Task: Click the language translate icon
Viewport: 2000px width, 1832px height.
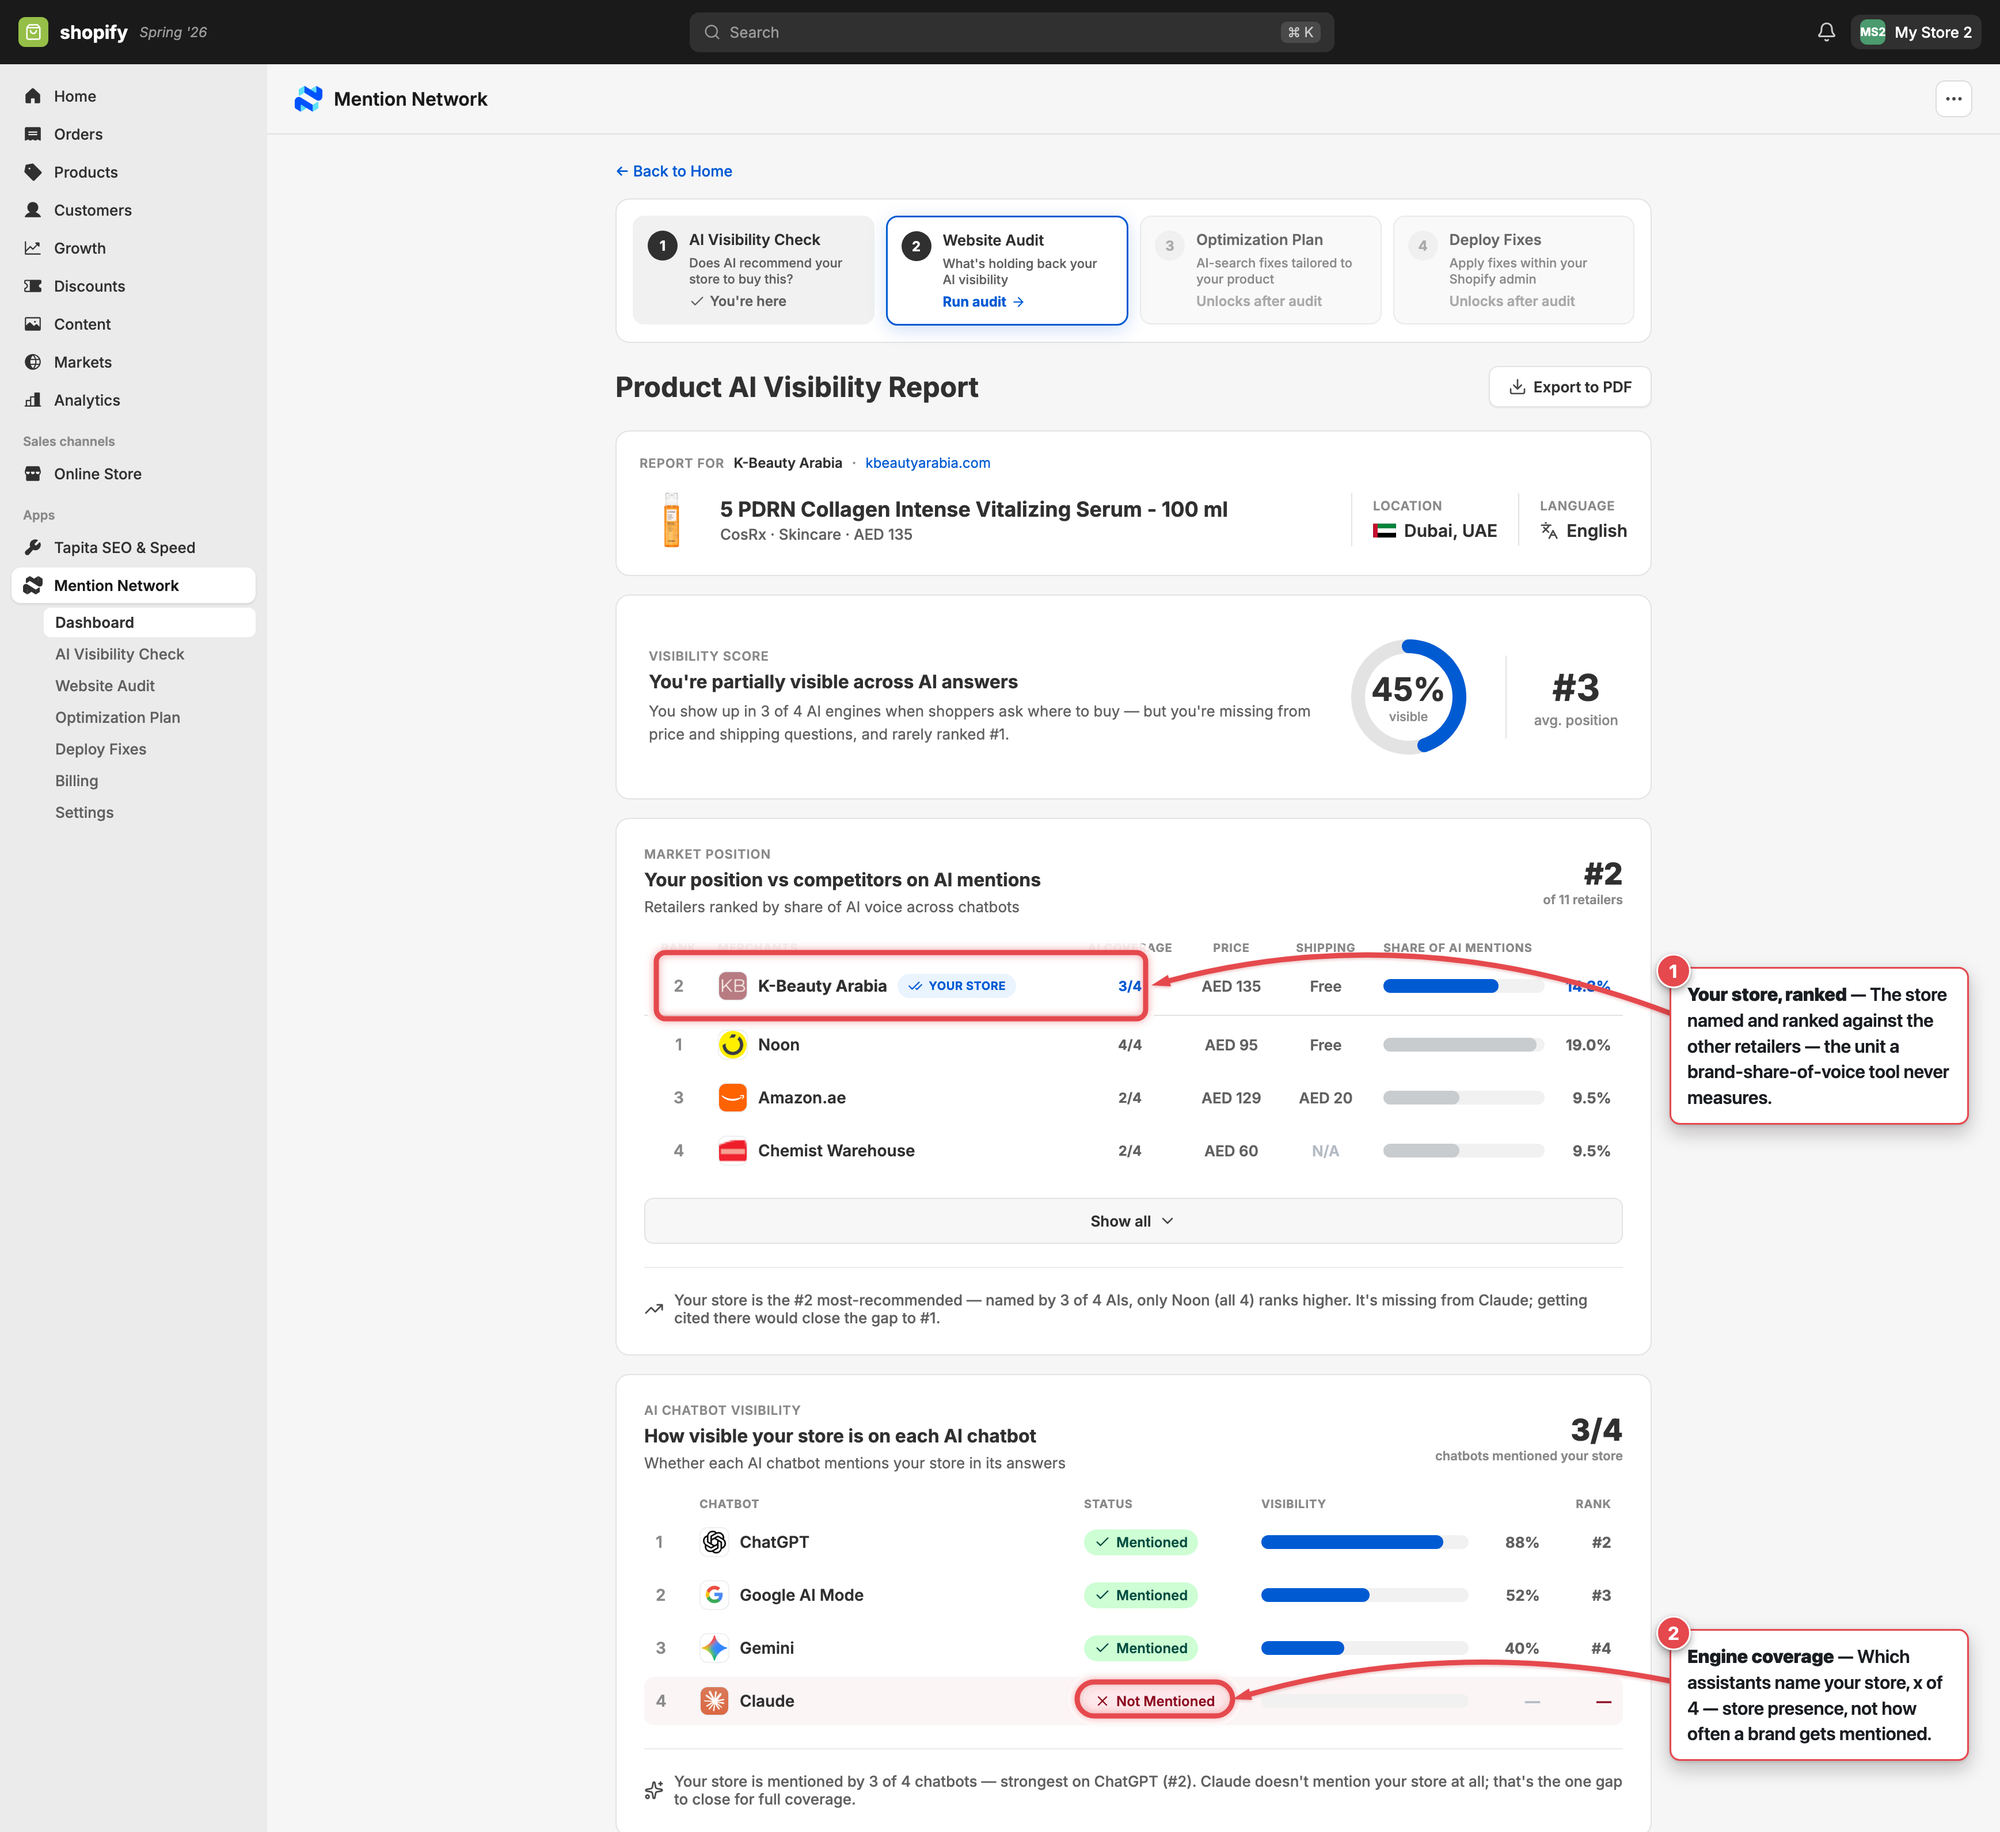Action: tap(1549, 531)
